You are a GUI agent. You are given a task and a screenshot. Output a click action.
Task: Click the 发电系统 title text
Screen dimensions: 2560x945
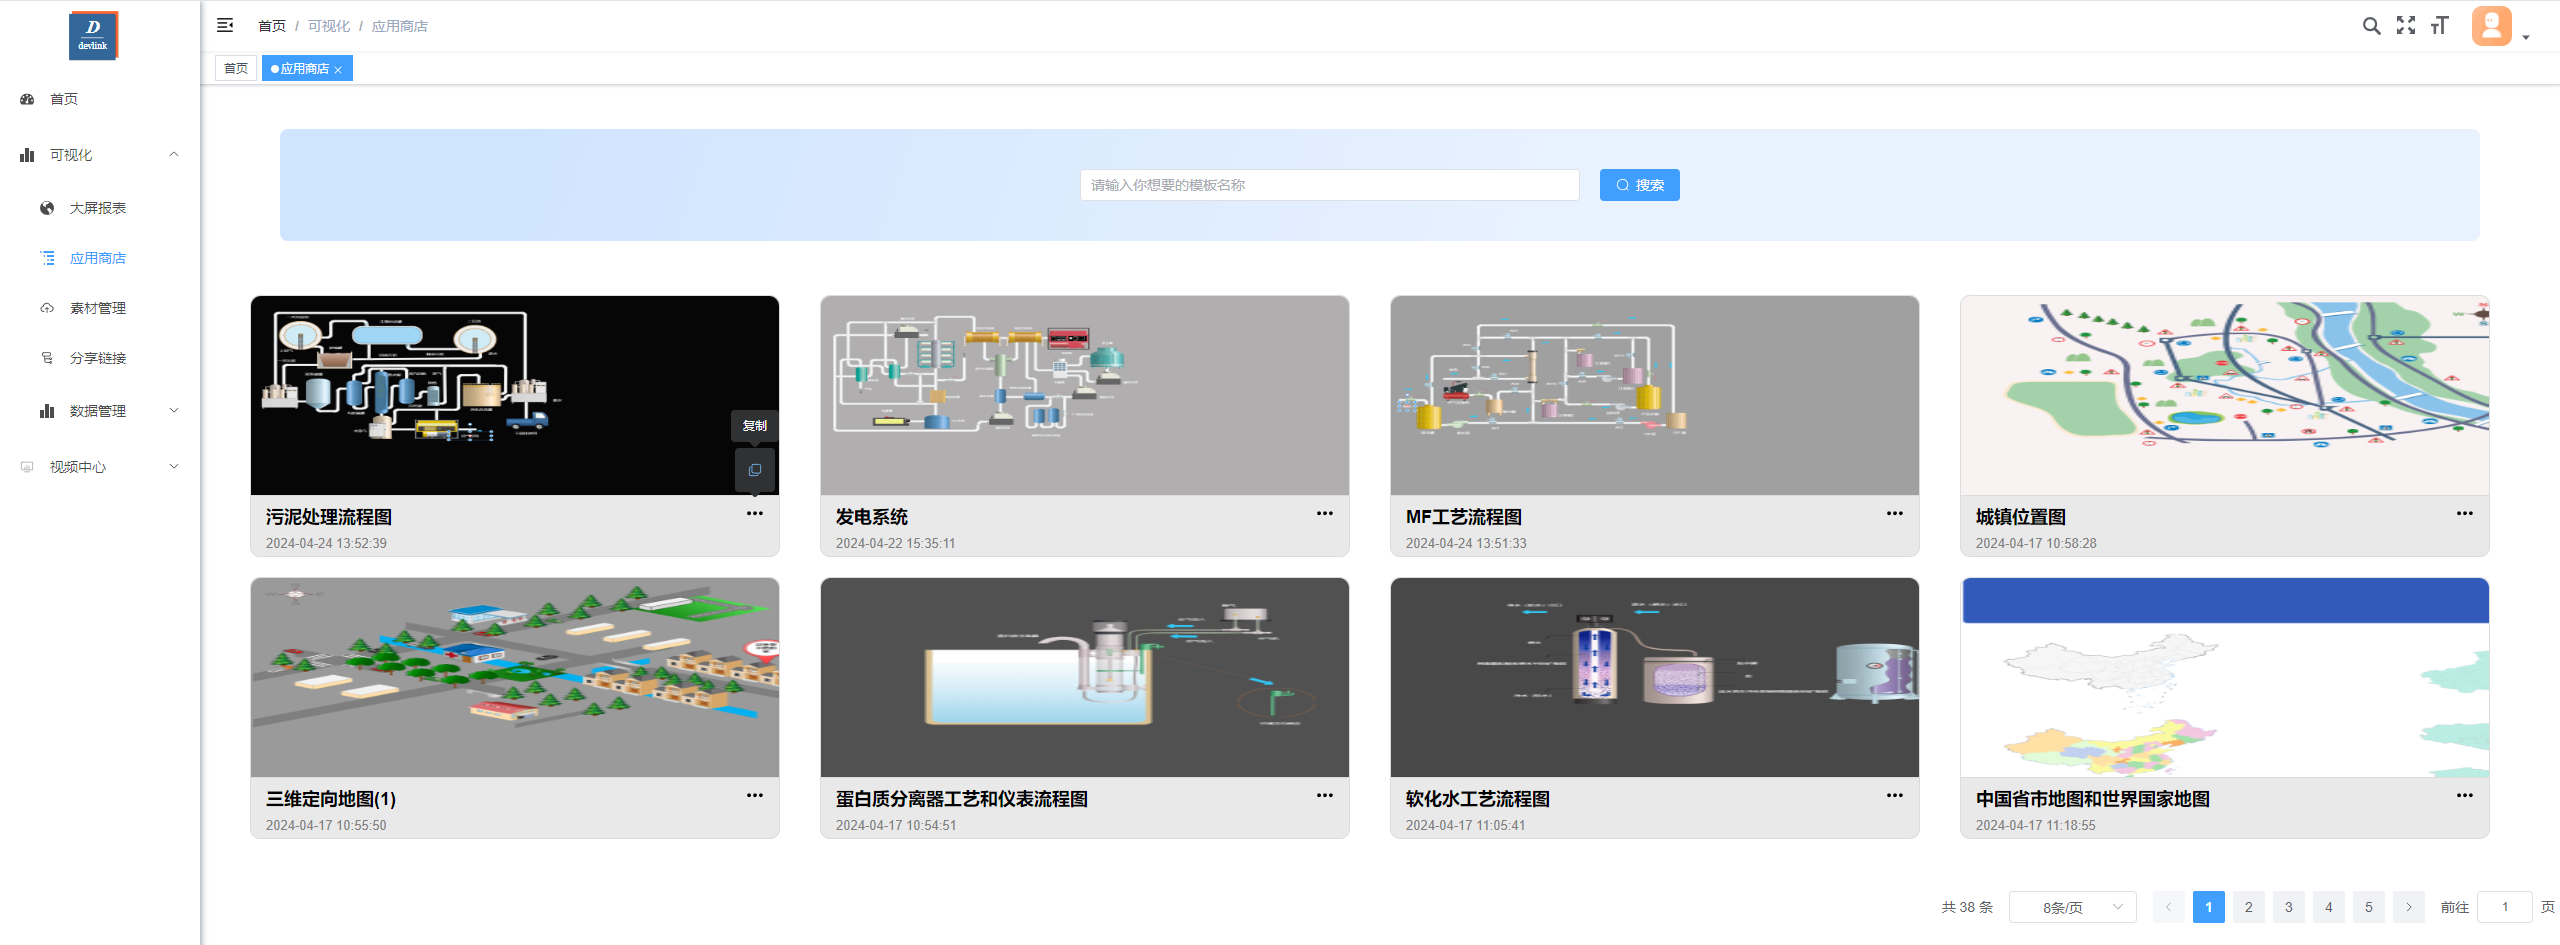tap(872, 517)
